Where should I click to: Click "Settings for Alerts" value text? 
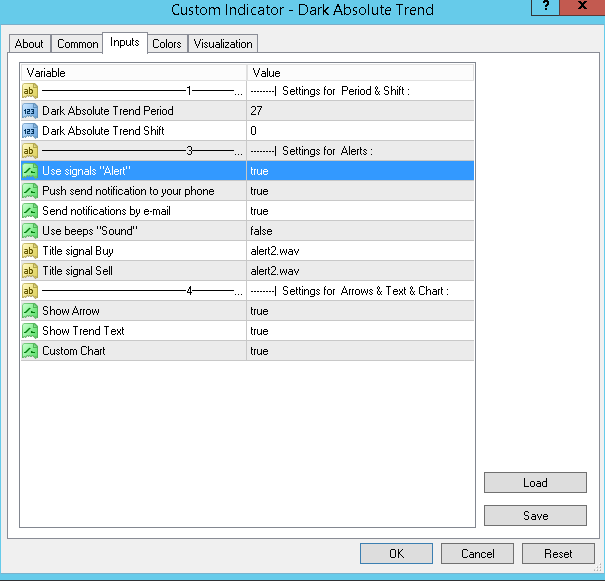pyautogui.click(x=312, y=151)
